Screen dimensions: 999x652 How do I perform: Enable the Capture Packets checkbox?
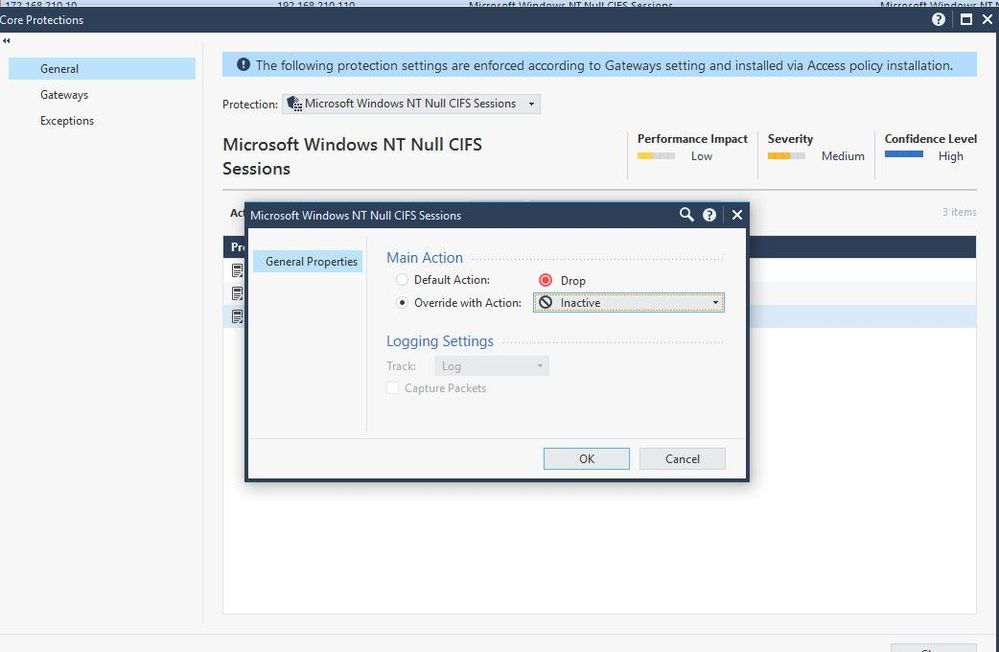click(393, 388)
